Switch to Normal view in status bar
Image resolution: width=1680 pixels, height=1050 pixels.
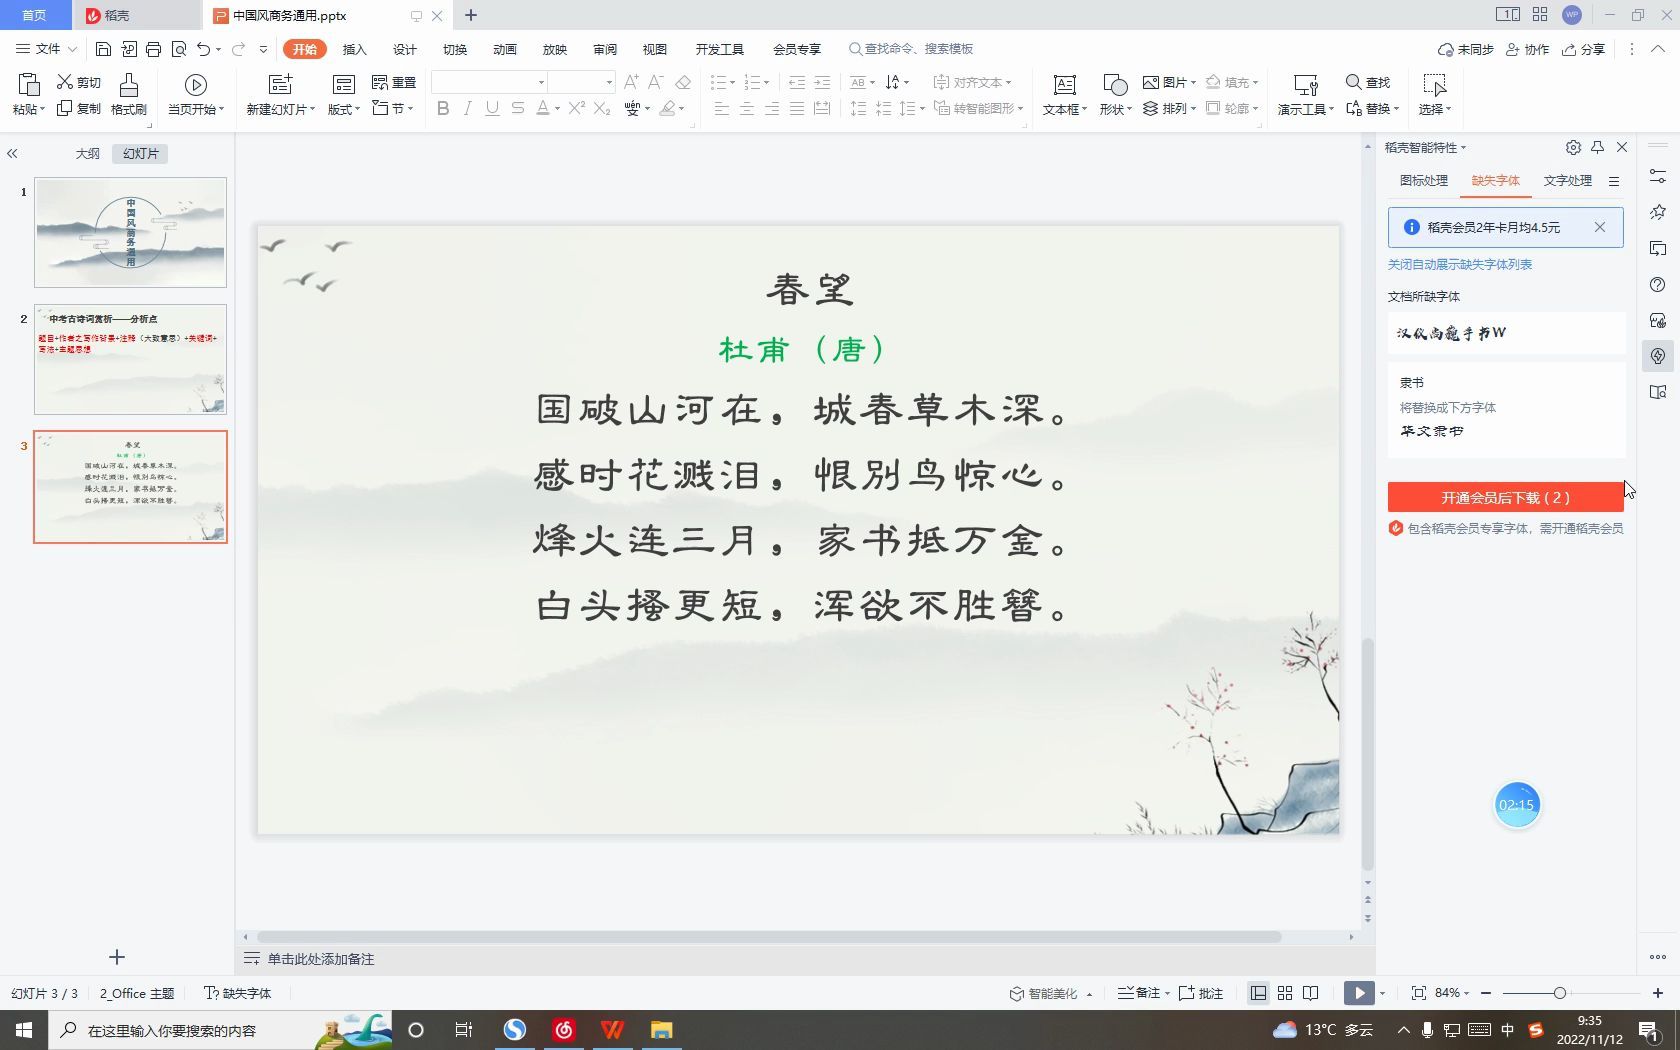[1259, 993]
